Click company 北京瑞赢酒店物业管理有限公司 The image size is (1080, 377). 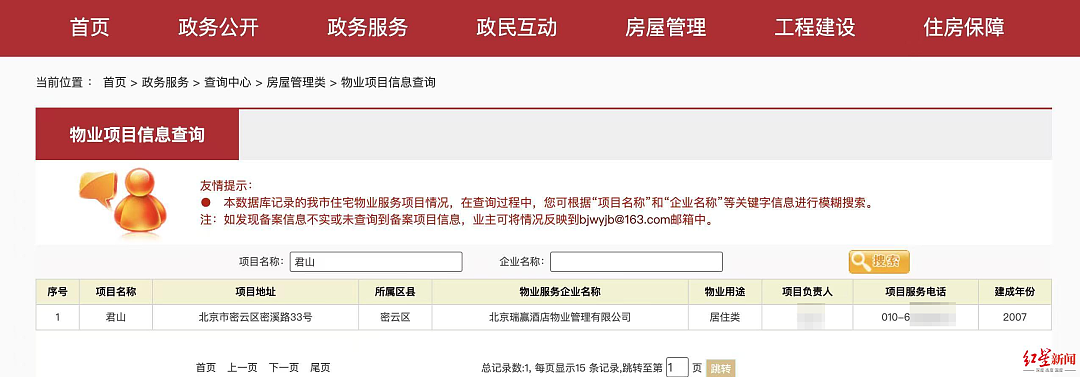(x=560, y=317)
